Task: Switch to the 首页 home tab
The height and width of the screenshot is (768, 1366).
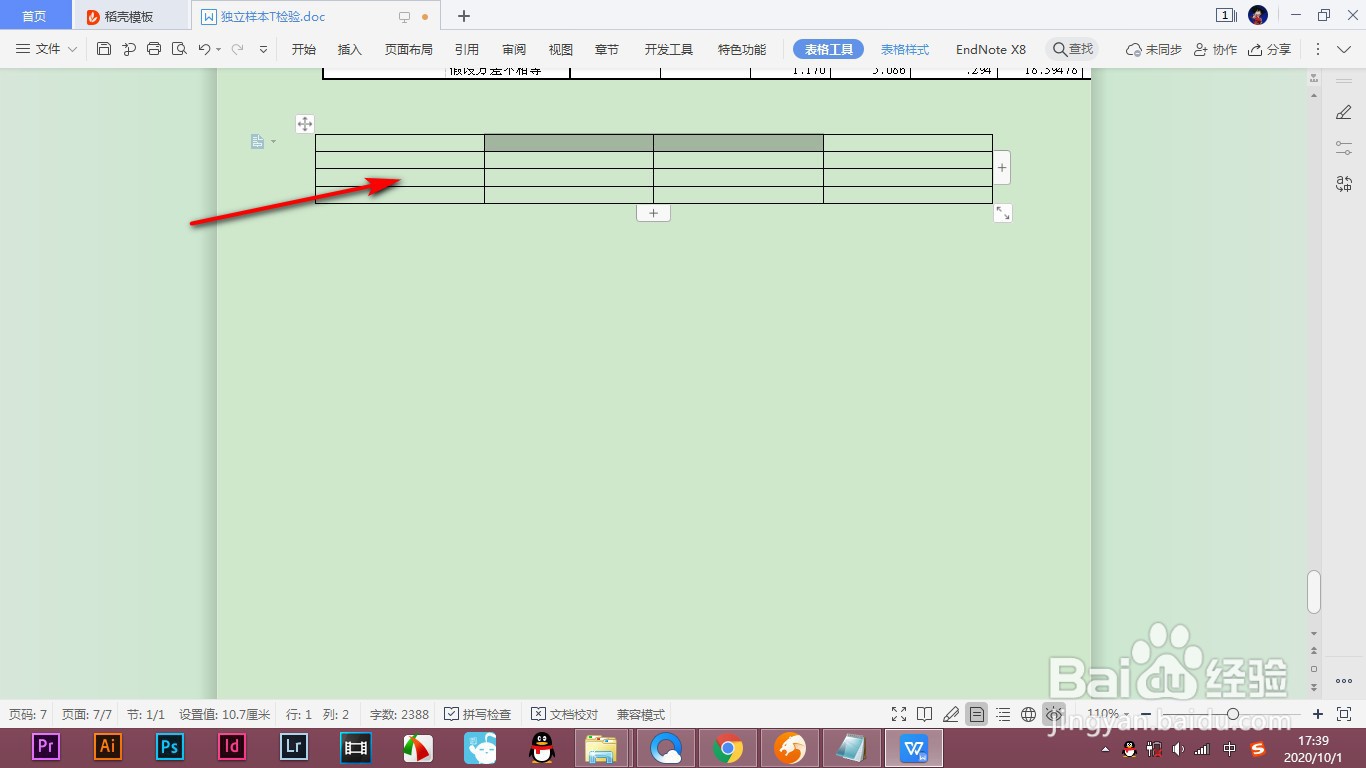Action: coord(35,16)
